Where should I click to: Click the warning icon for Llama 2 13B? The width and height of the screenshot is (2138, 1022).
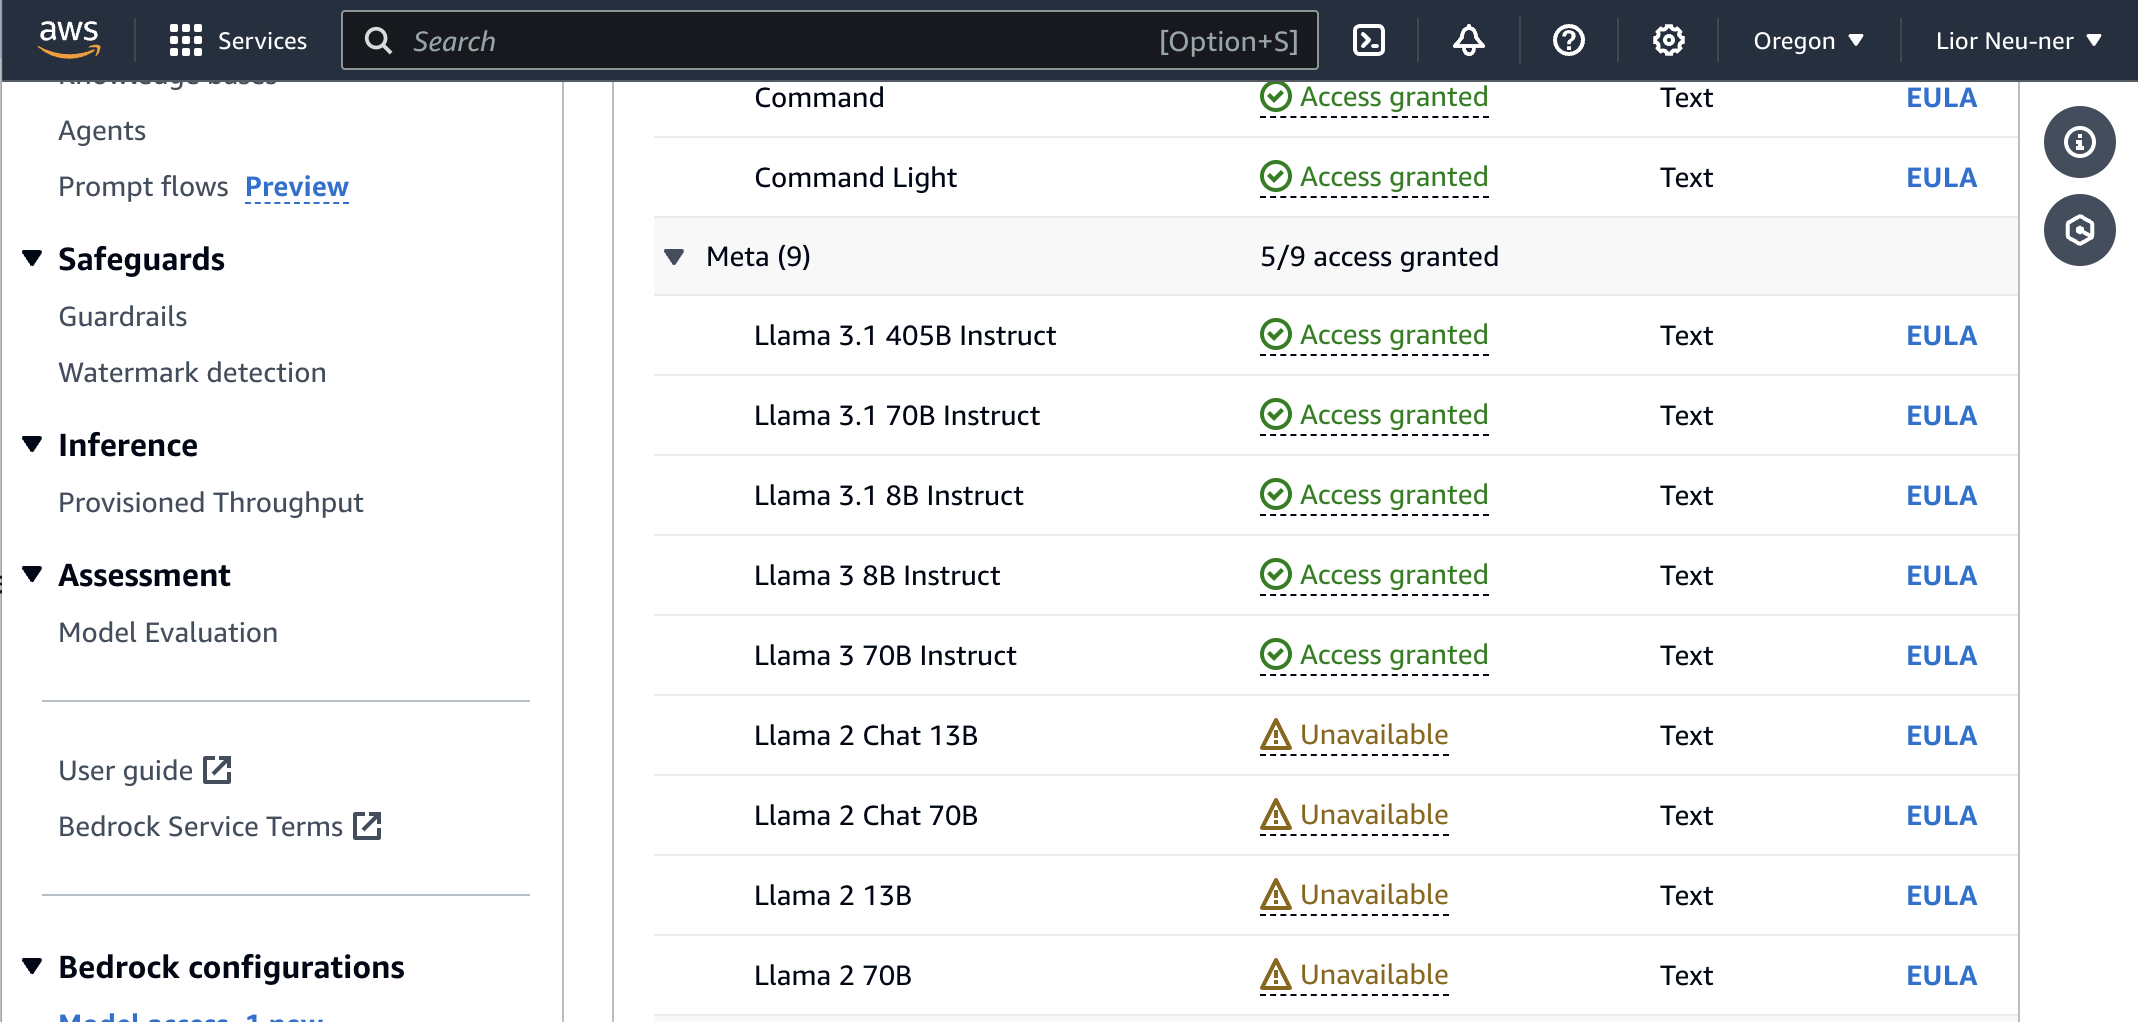pyautogui.click(x=1275, y=895)
